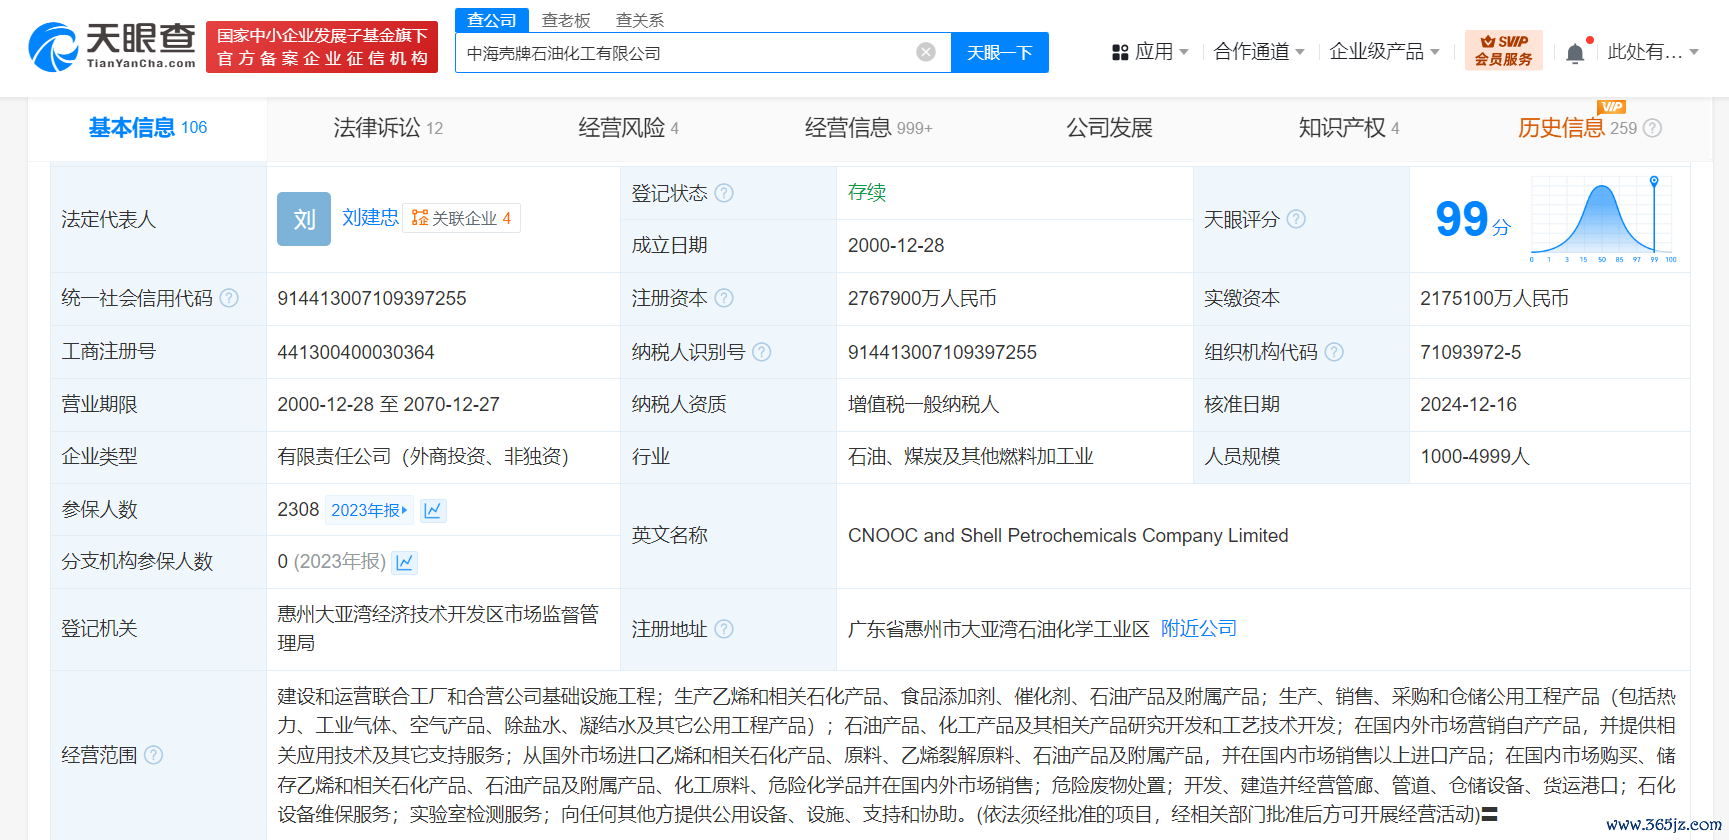Expand the 企业级产品 dropdown
This screenshot has height=840, width=1729.
(x=1435, y=52)
